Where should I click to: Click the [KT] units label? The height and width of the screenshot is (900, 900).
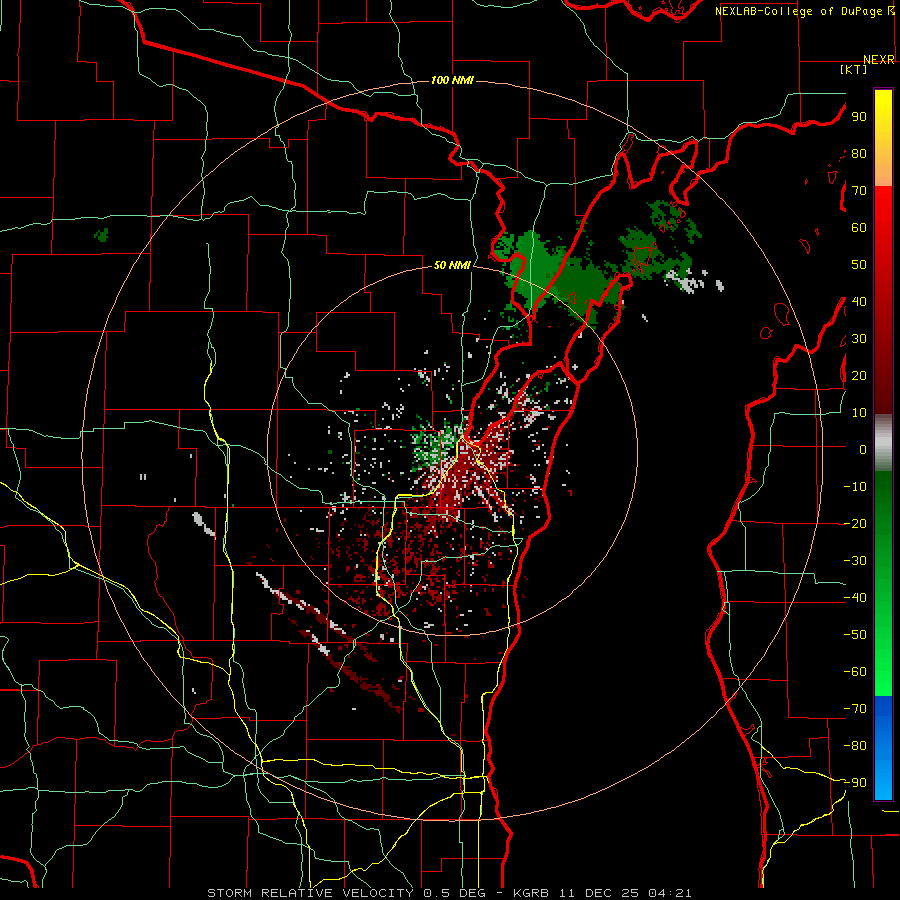(853, 69)
